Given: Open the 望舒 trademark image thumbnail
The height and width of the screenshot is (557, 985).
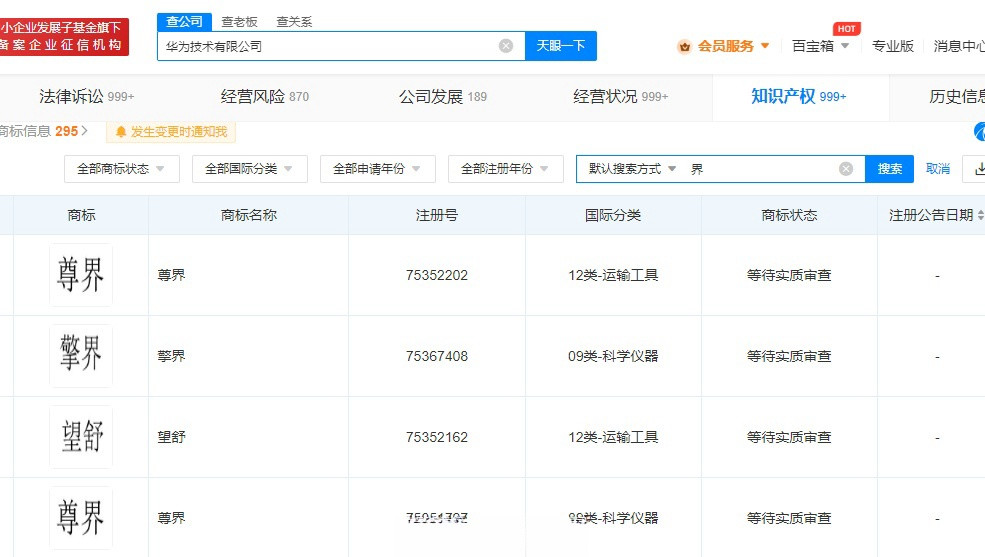Looking at the screenshot, I should click(81, 436).
